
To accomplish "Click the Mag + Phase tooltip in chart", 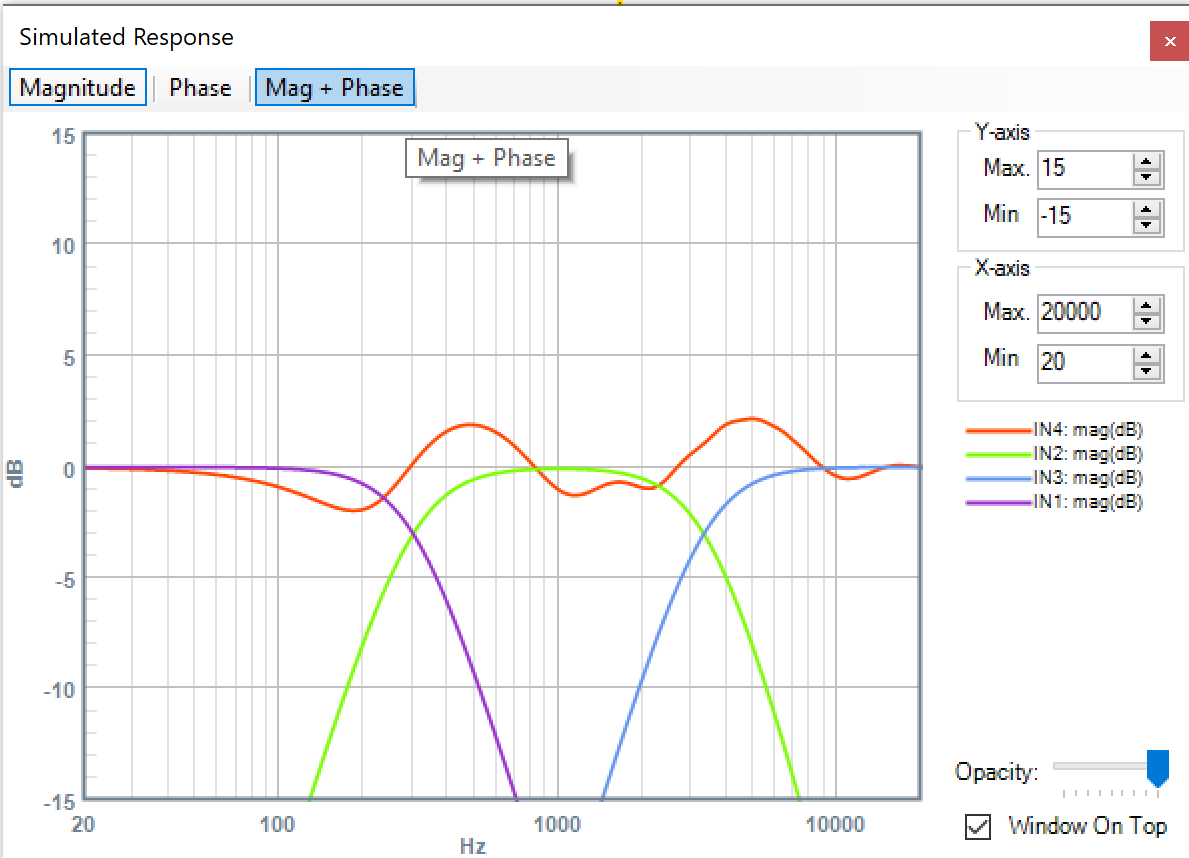I will tap(487, 158).
